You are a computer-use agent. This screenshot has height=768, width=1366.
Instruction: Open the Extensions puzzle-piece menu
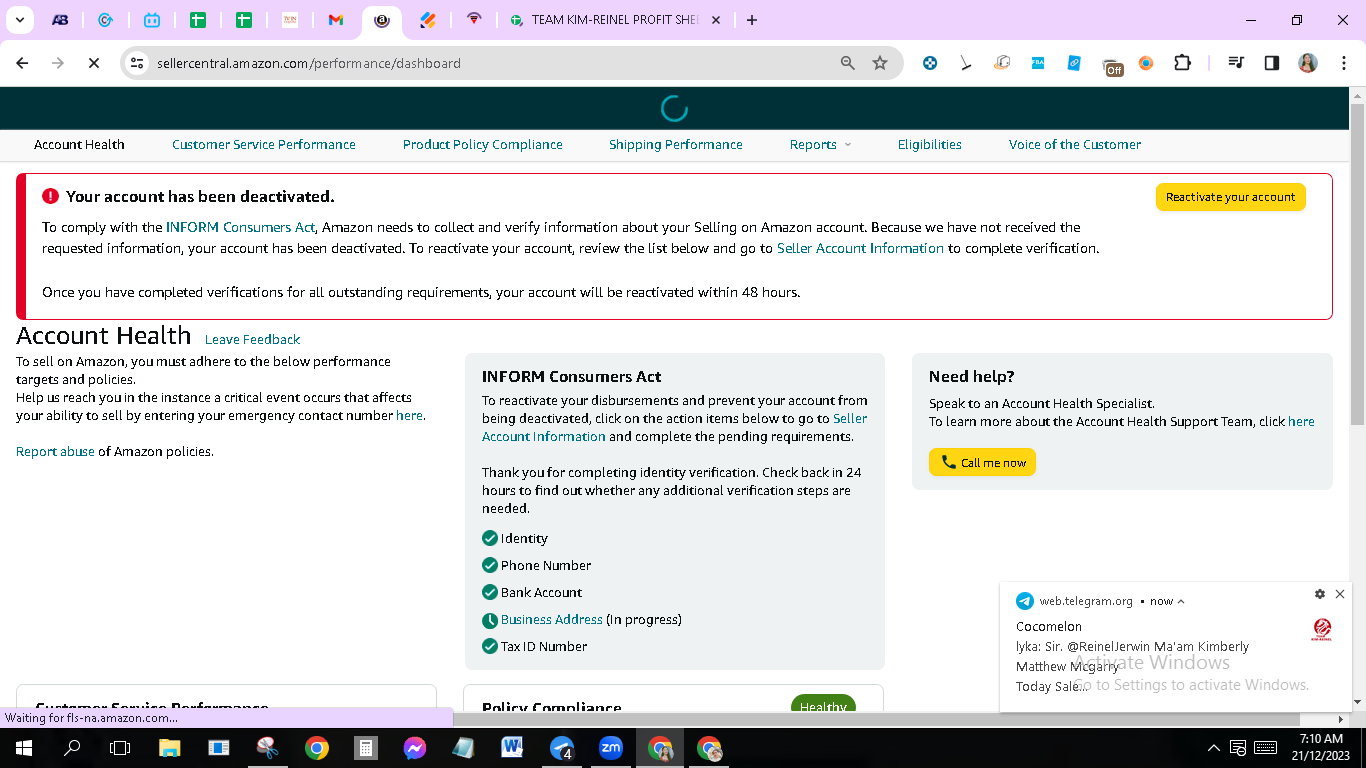pyautogui.click(x=1182, y=63)
